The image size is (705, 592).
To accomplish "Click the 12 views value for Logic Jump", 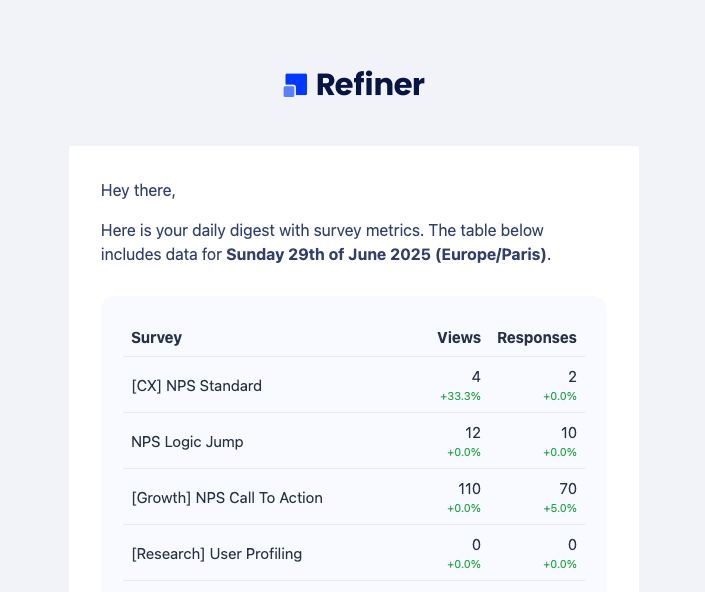I will click(x=473, y=433).
